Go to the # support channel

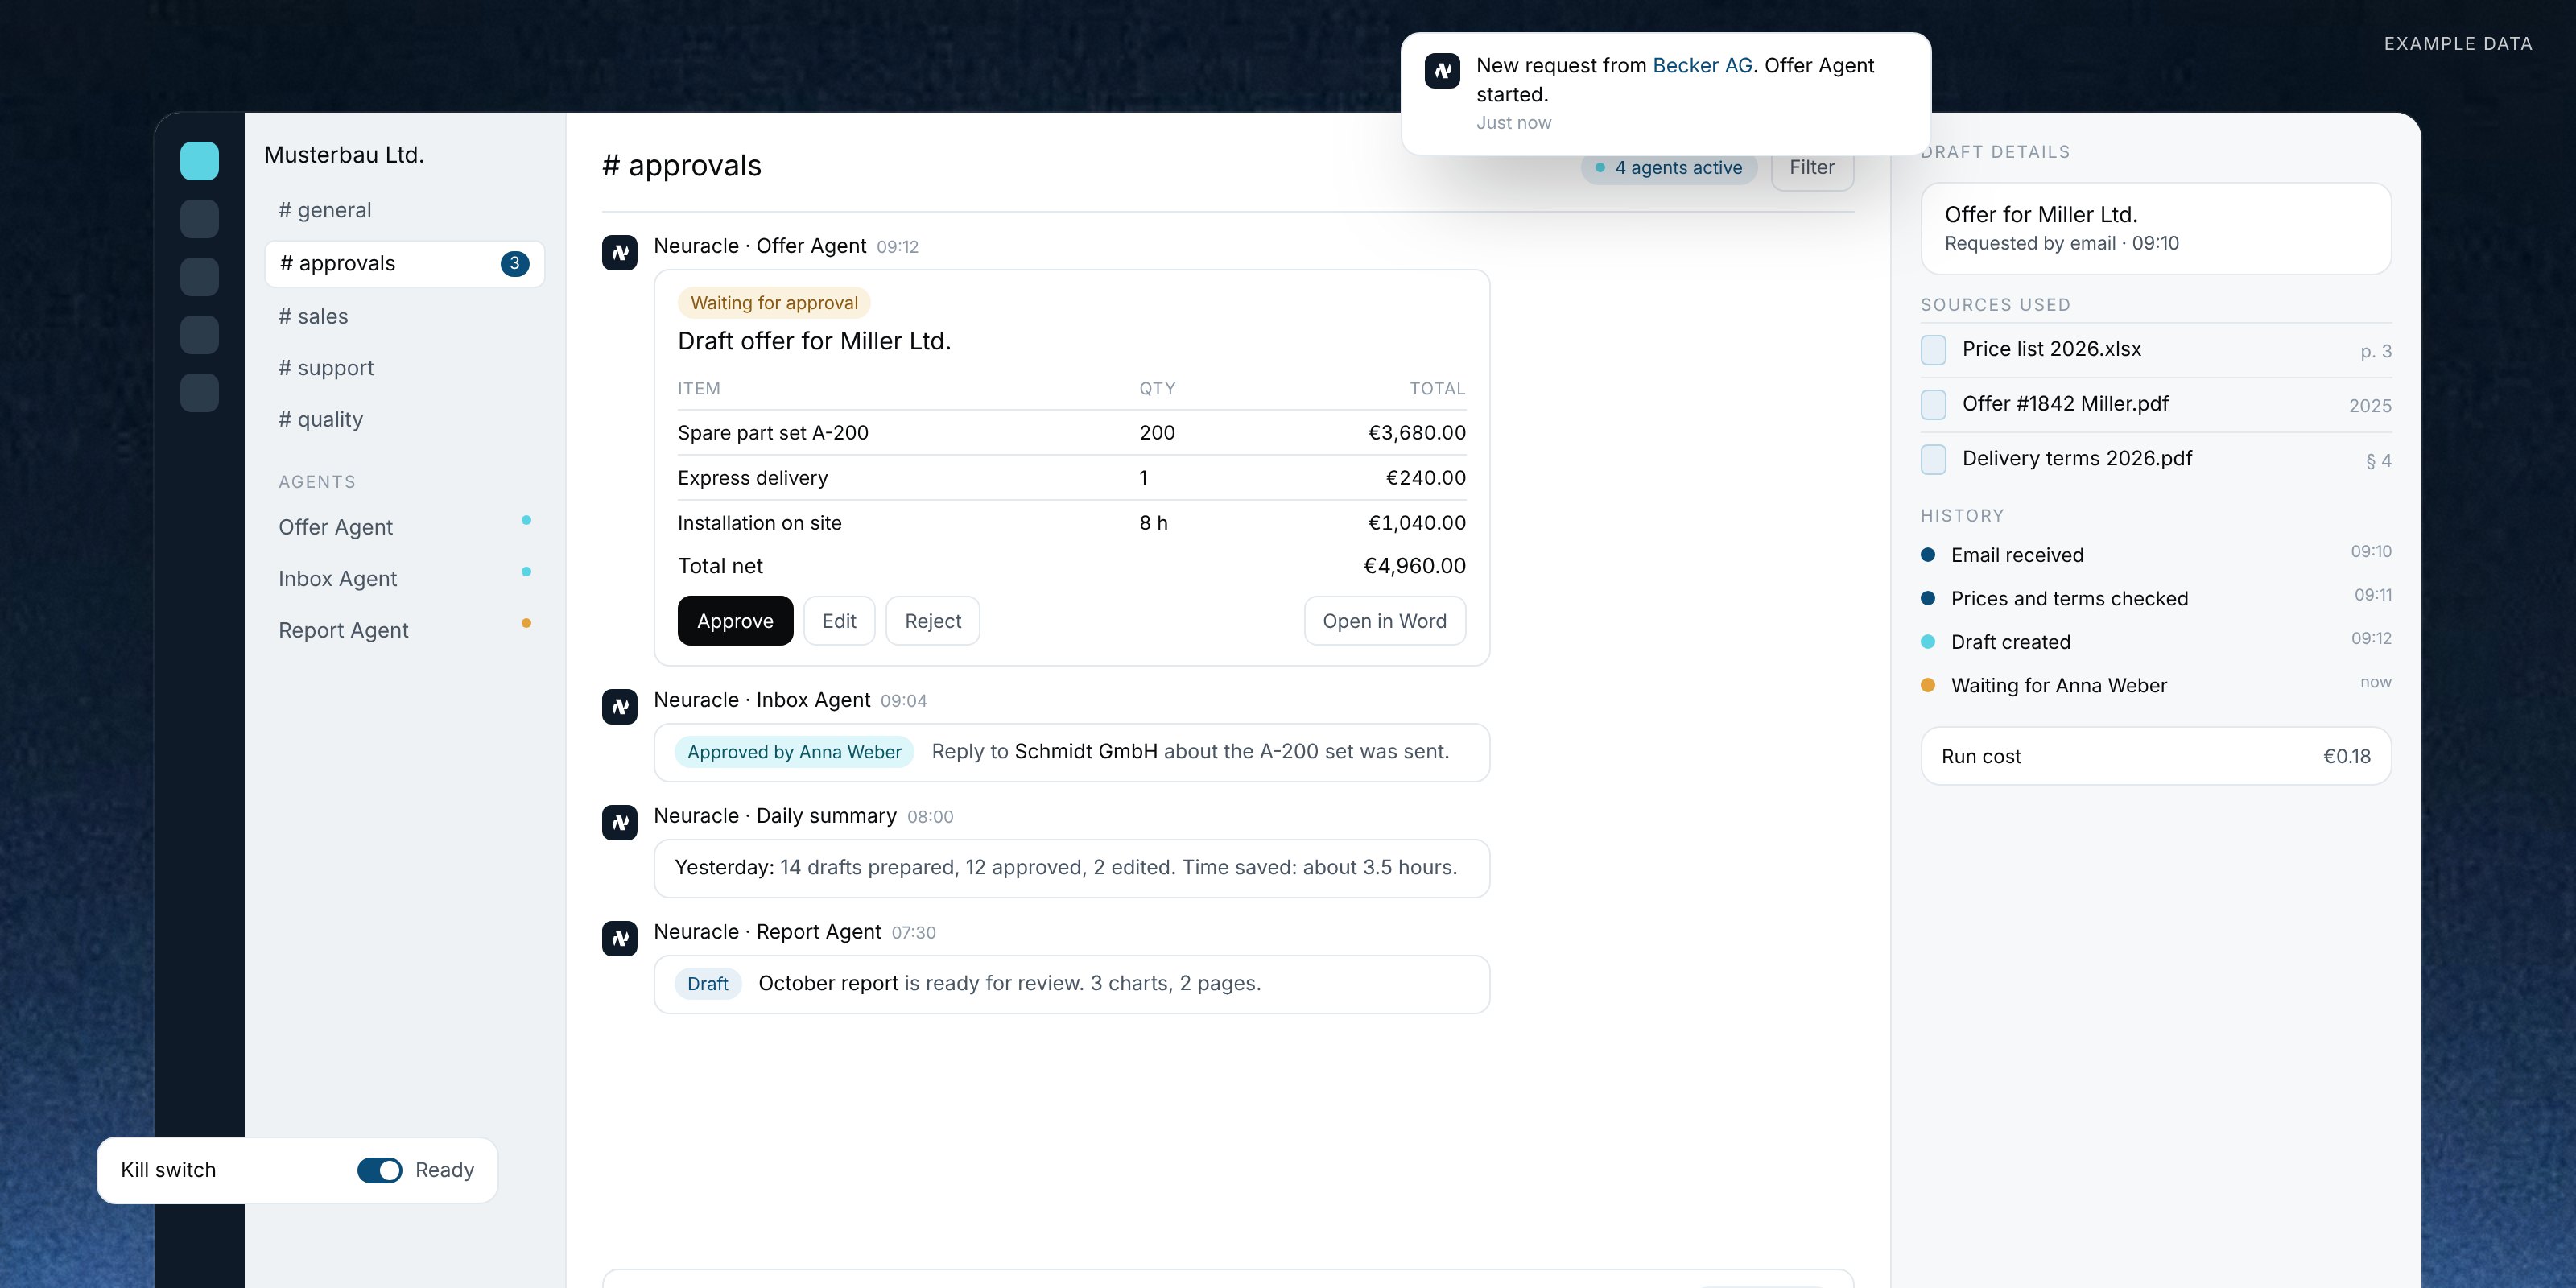[404, 368]
